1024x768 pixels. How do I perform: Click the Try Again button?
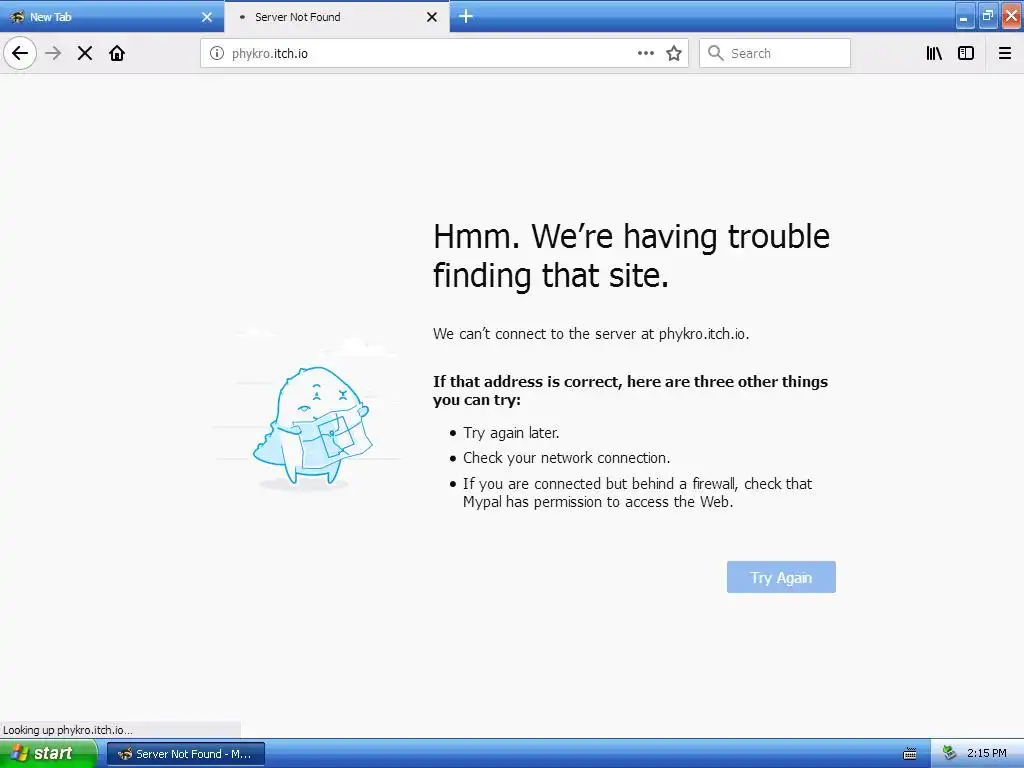(781, 577)
